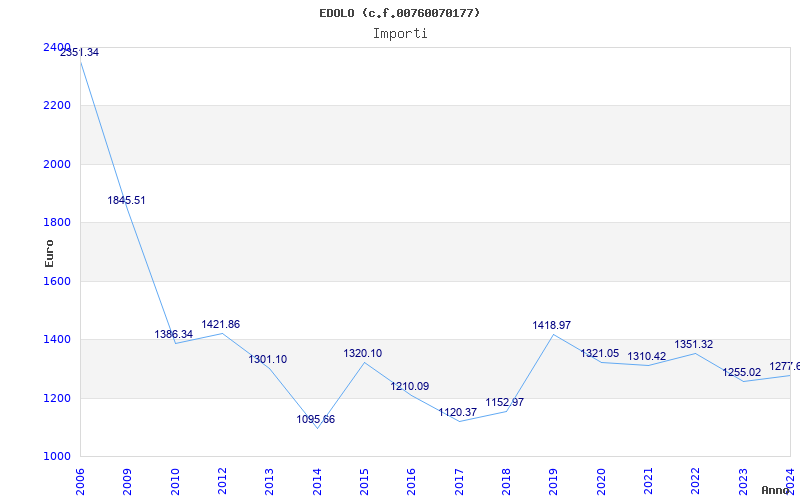800x500 pixels.
Task: Select the 2009 x-axis year tick
Action: [128, 482]
